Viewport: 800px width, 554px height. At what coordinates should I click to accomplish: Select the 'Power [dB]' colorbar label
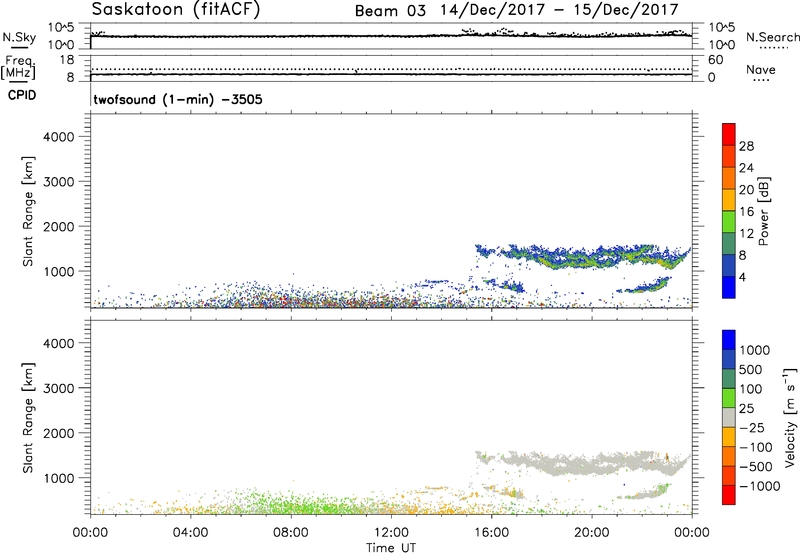click(763, 211)
